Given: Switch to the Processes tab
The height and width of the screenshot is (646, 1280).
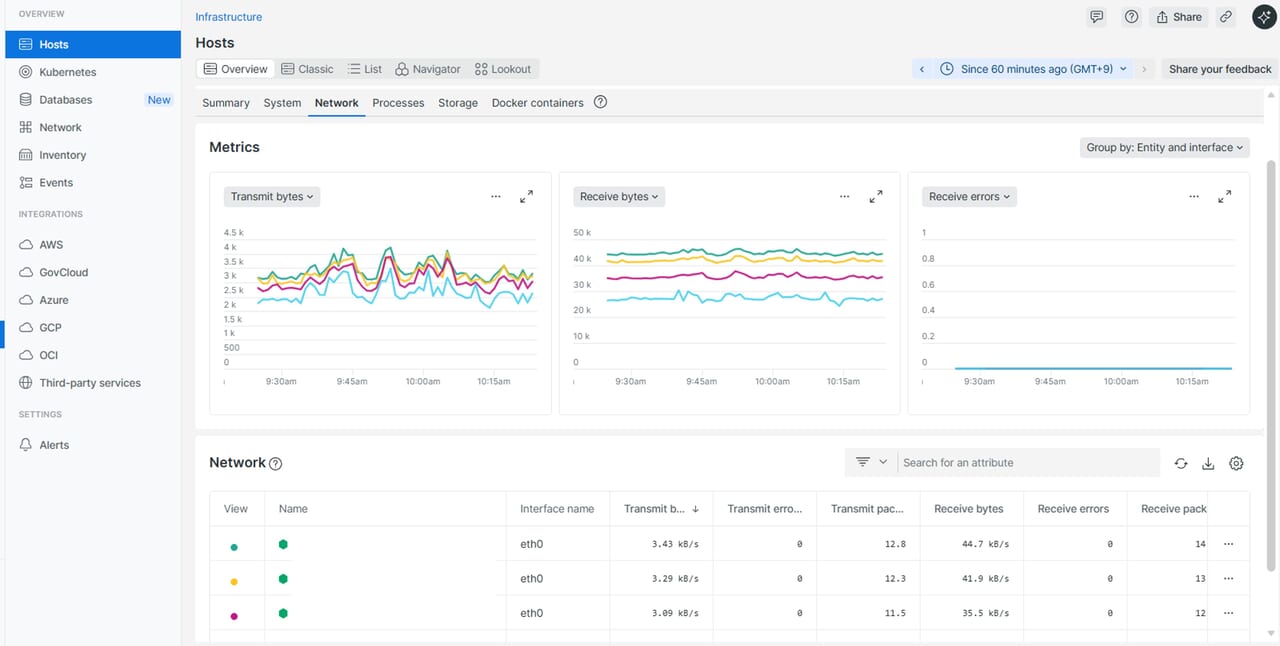Looking at the screenshot, I should 398,103.
